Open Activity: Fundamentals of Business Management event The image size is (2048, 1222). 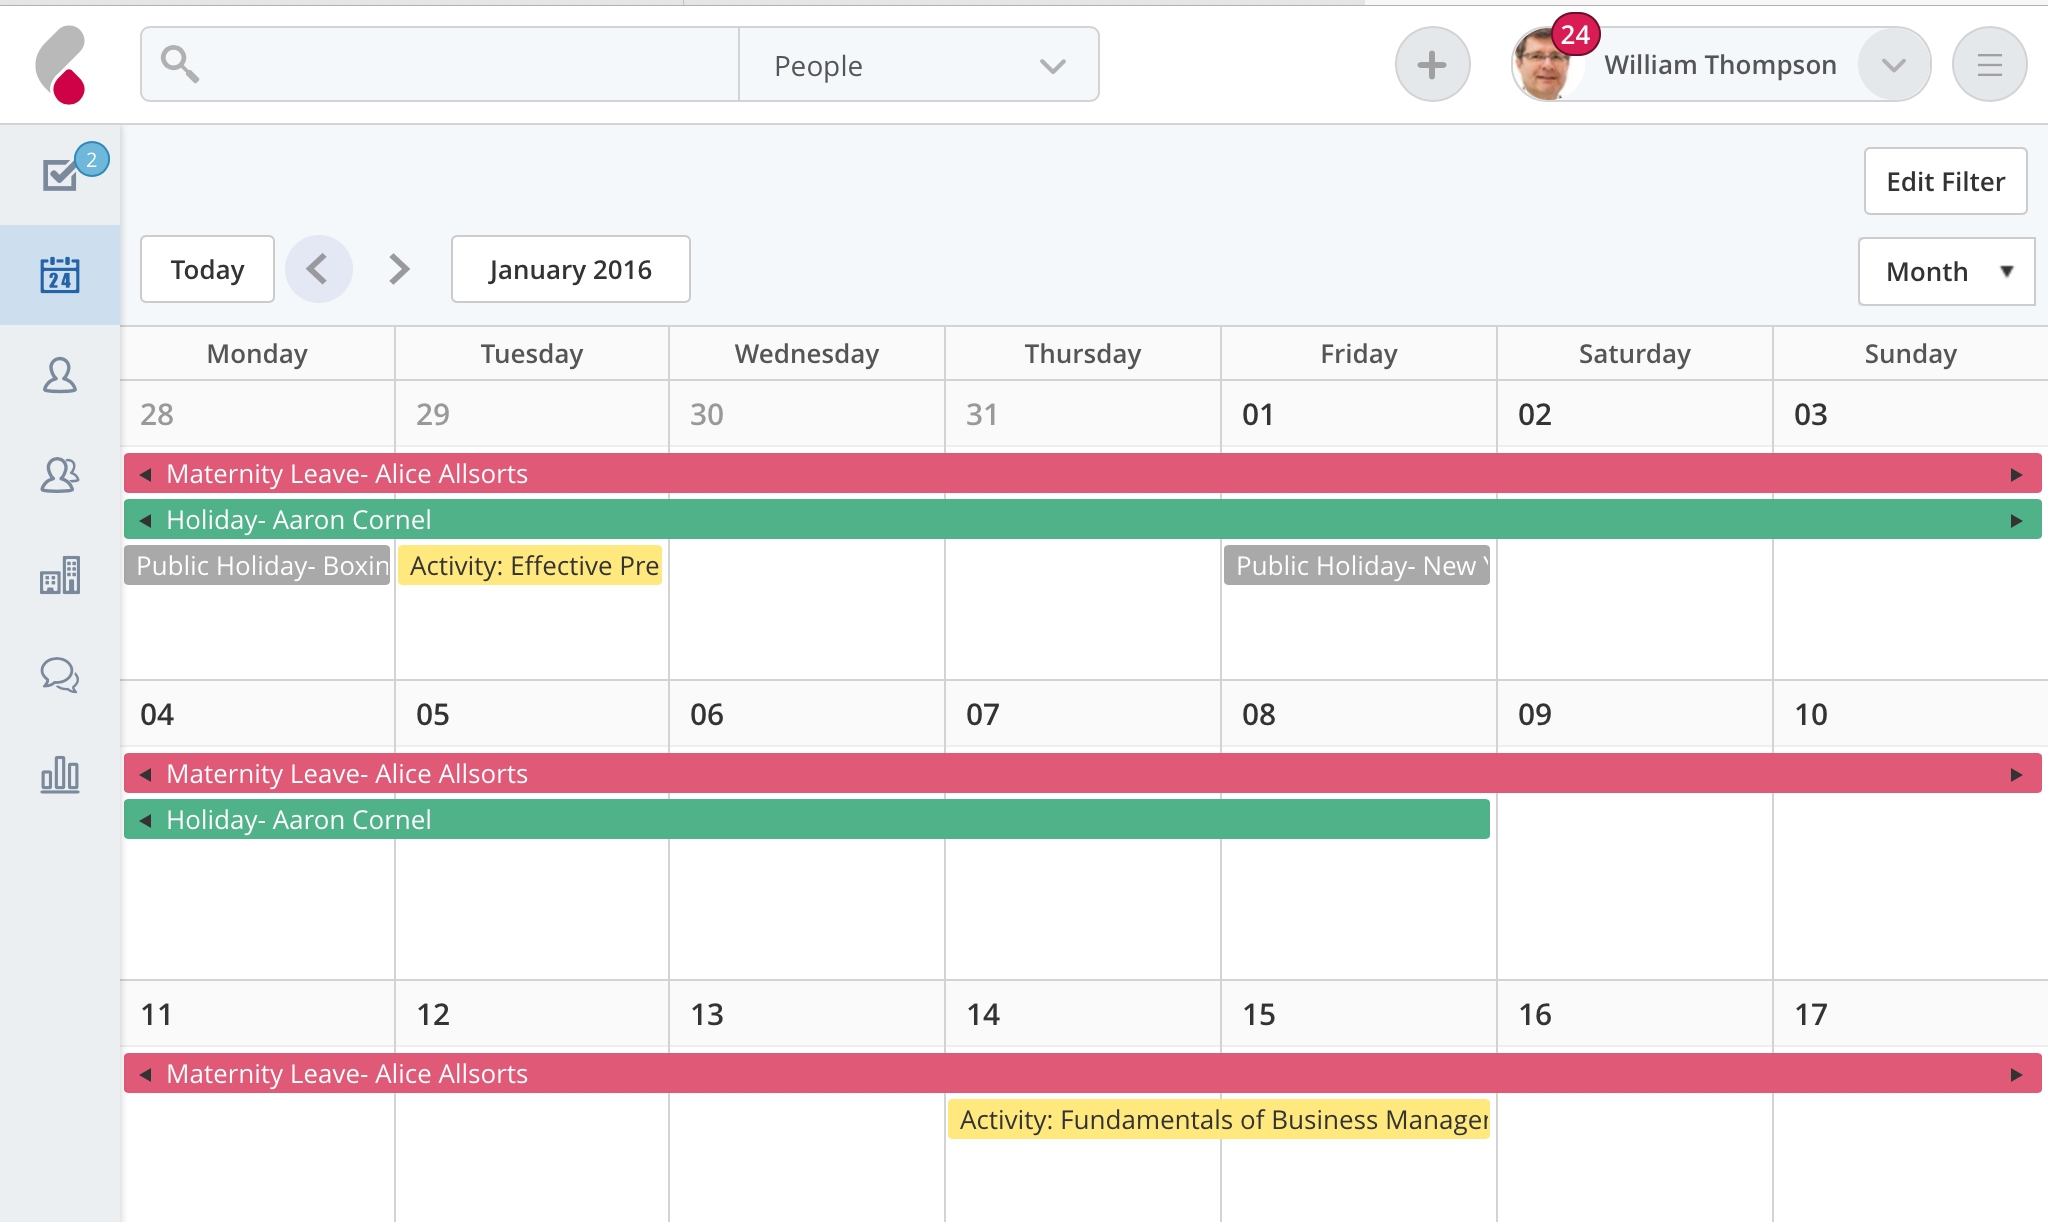pos(1219,1120)
